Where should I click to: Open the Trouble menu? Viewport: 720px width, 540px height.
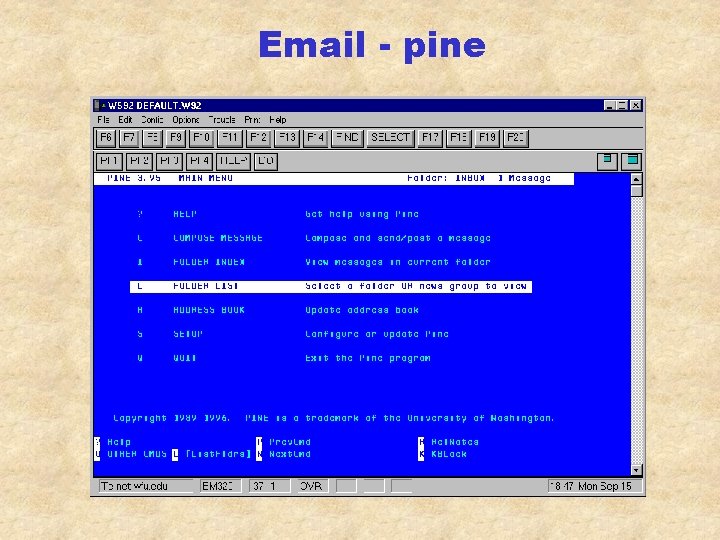[222, 120]
